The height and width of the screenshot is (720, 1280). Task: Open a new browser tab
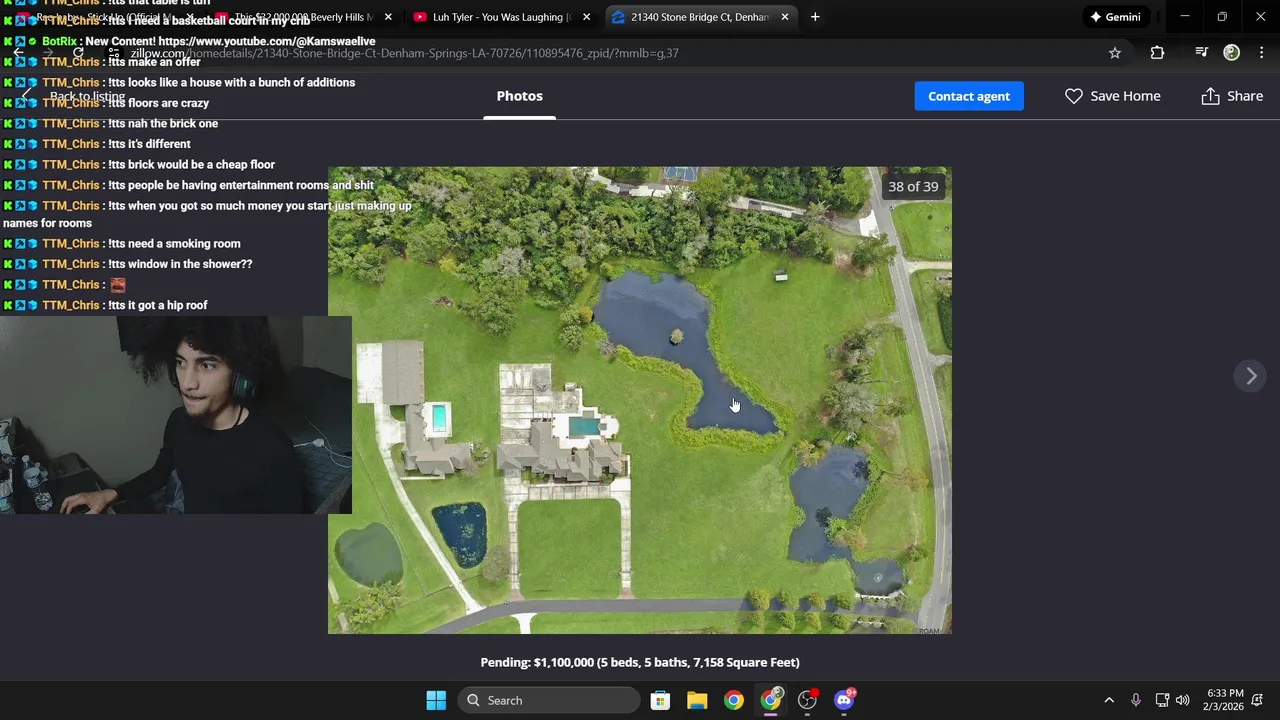[815, 17]
